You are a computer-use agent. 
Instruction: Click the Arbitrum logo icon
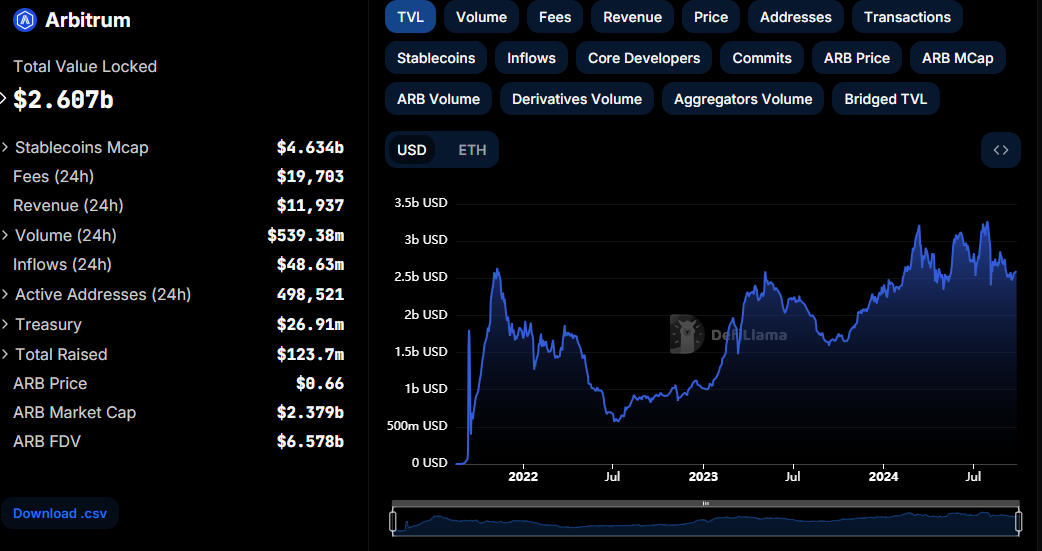pos(25,20)
